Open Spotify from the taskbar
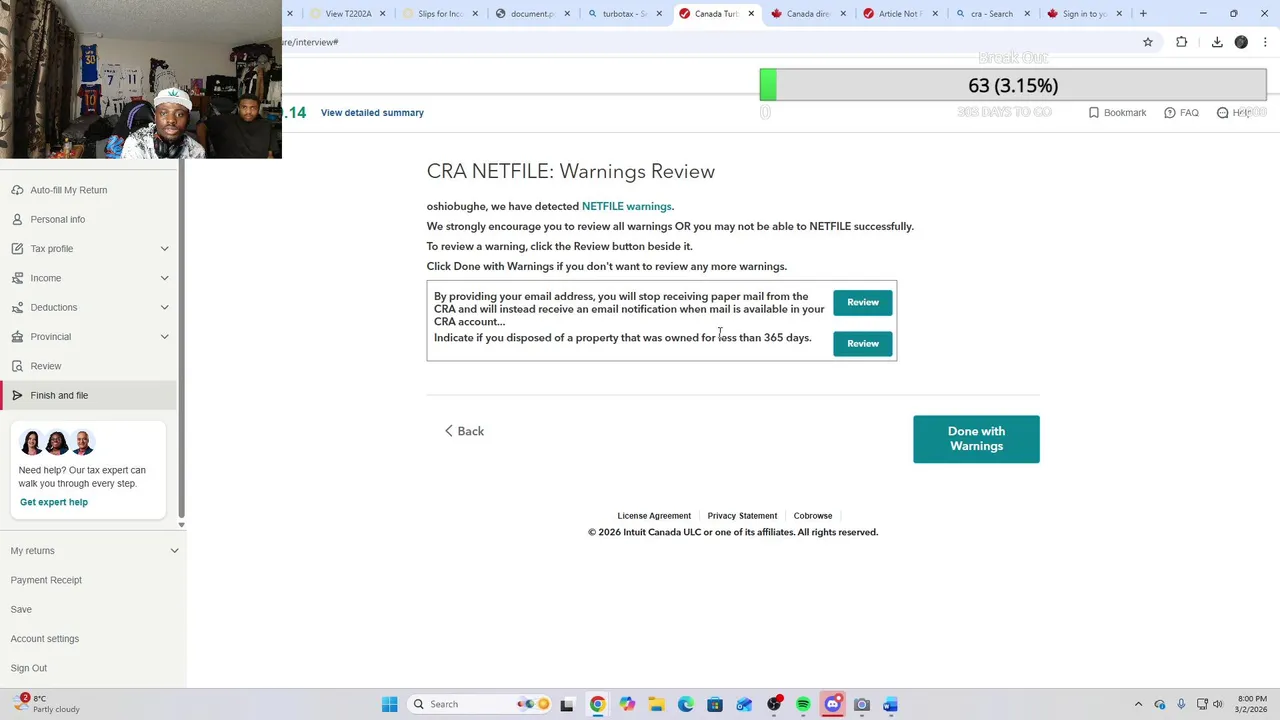 click(x=803, y=704)
